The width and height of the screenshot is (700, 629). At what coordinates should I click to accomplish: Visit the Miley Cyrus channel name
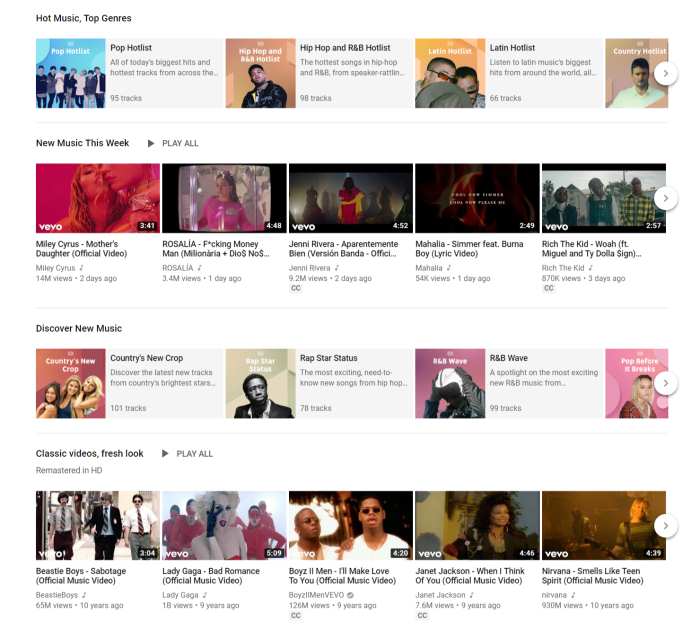tap(55, 268)
